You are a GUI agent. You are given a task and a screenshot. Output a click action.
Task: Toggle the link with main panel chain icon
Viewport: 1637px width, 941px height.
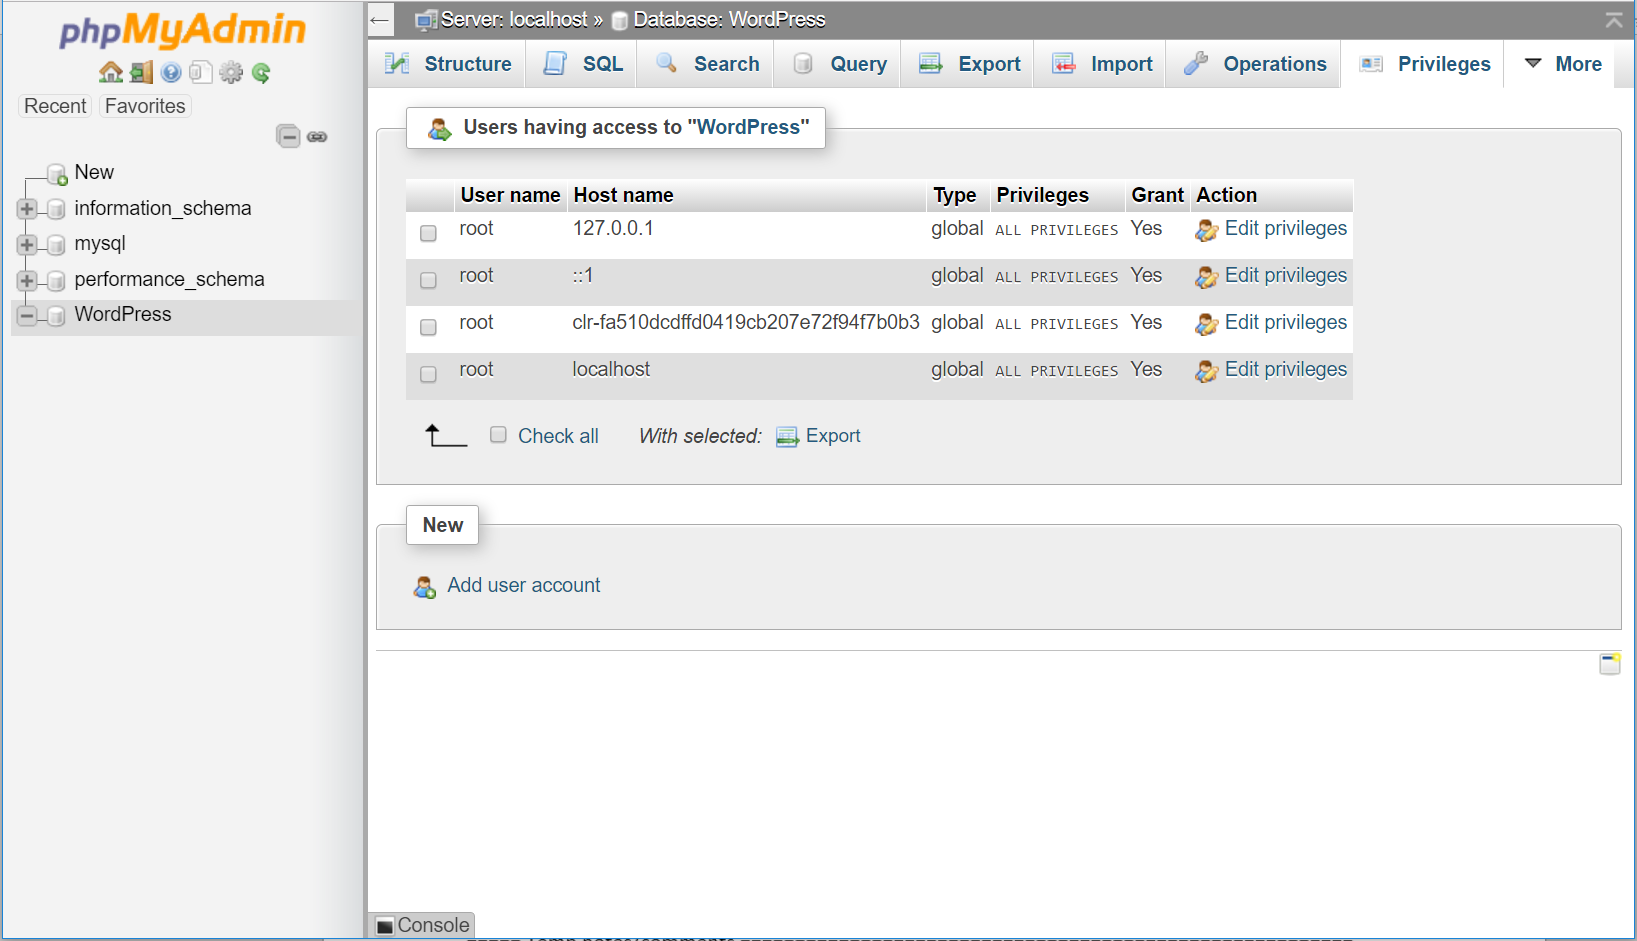pyautogui.click(x=317, y=137)
